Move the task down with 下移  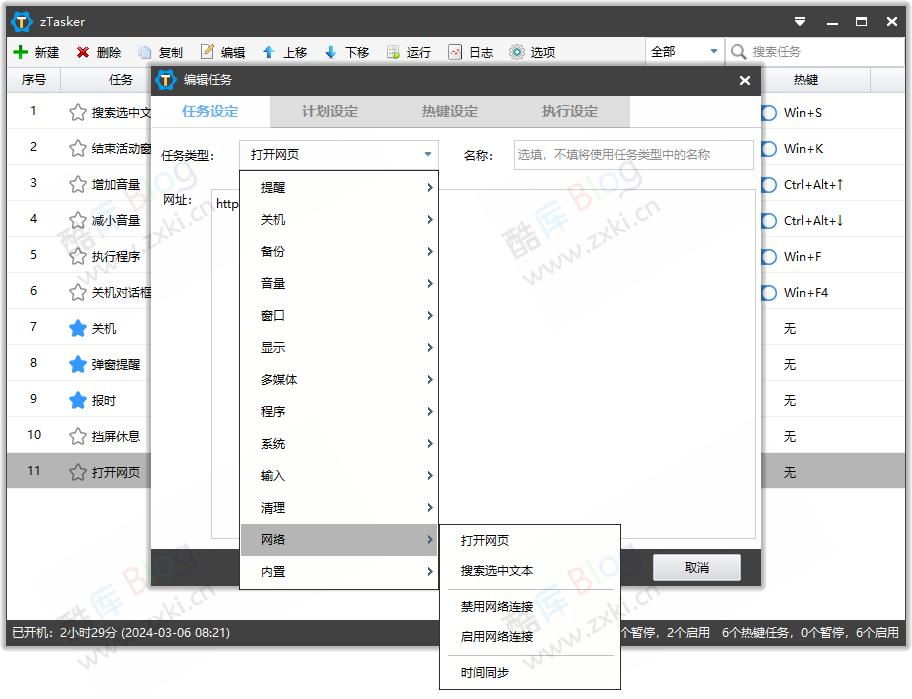tap(347, 51)
